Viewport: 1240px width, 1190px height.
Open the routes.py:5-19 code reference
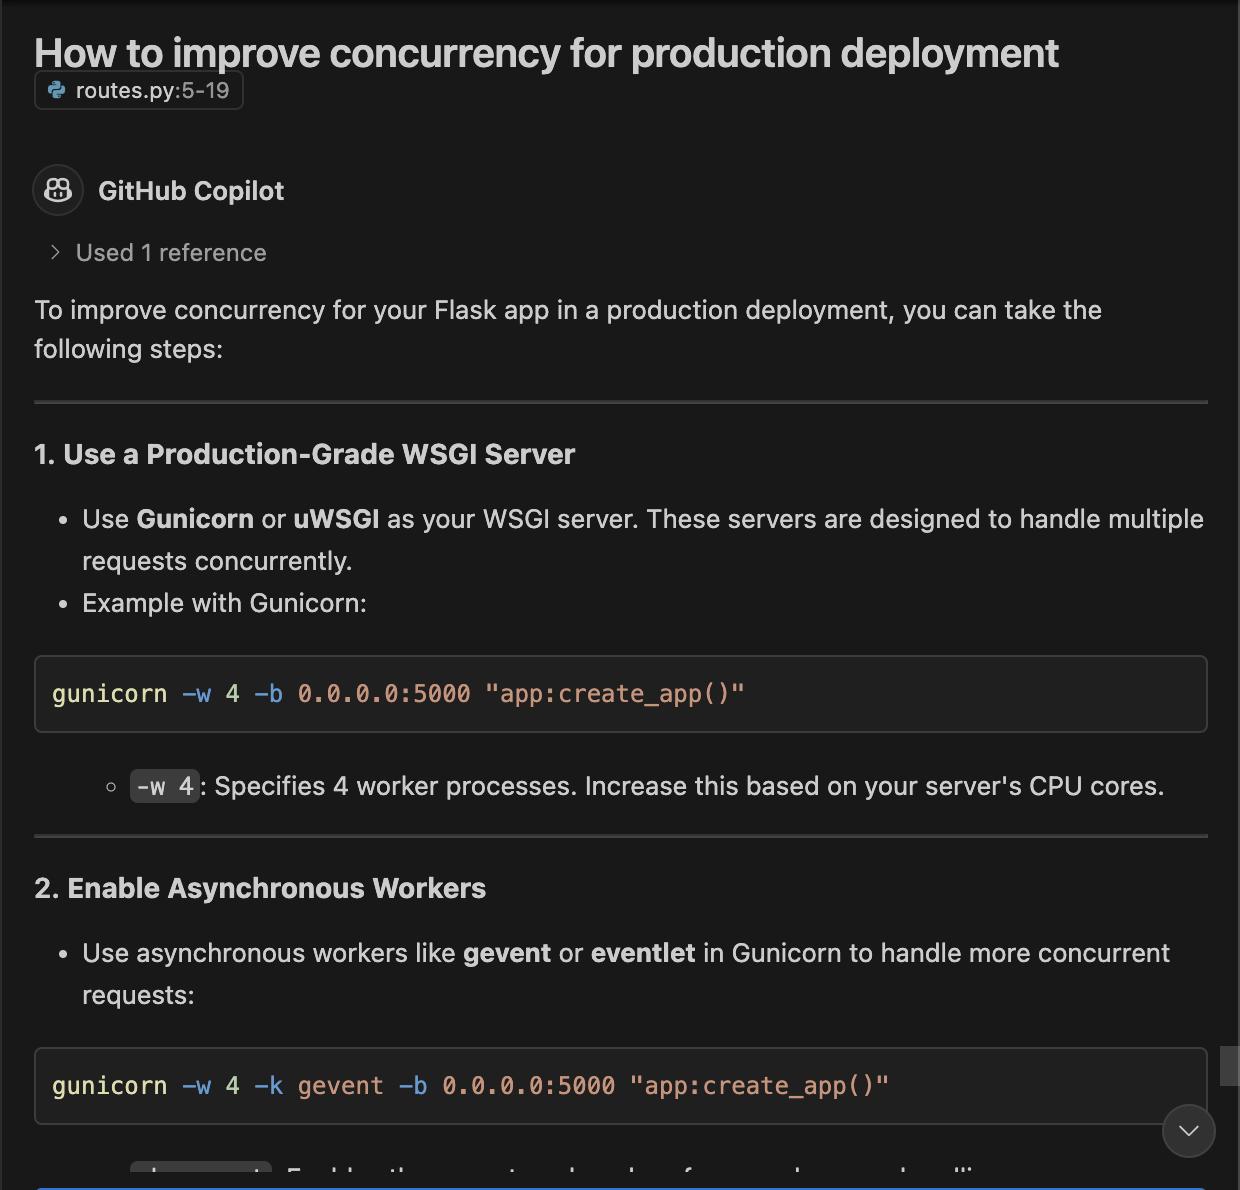point(138,90)
